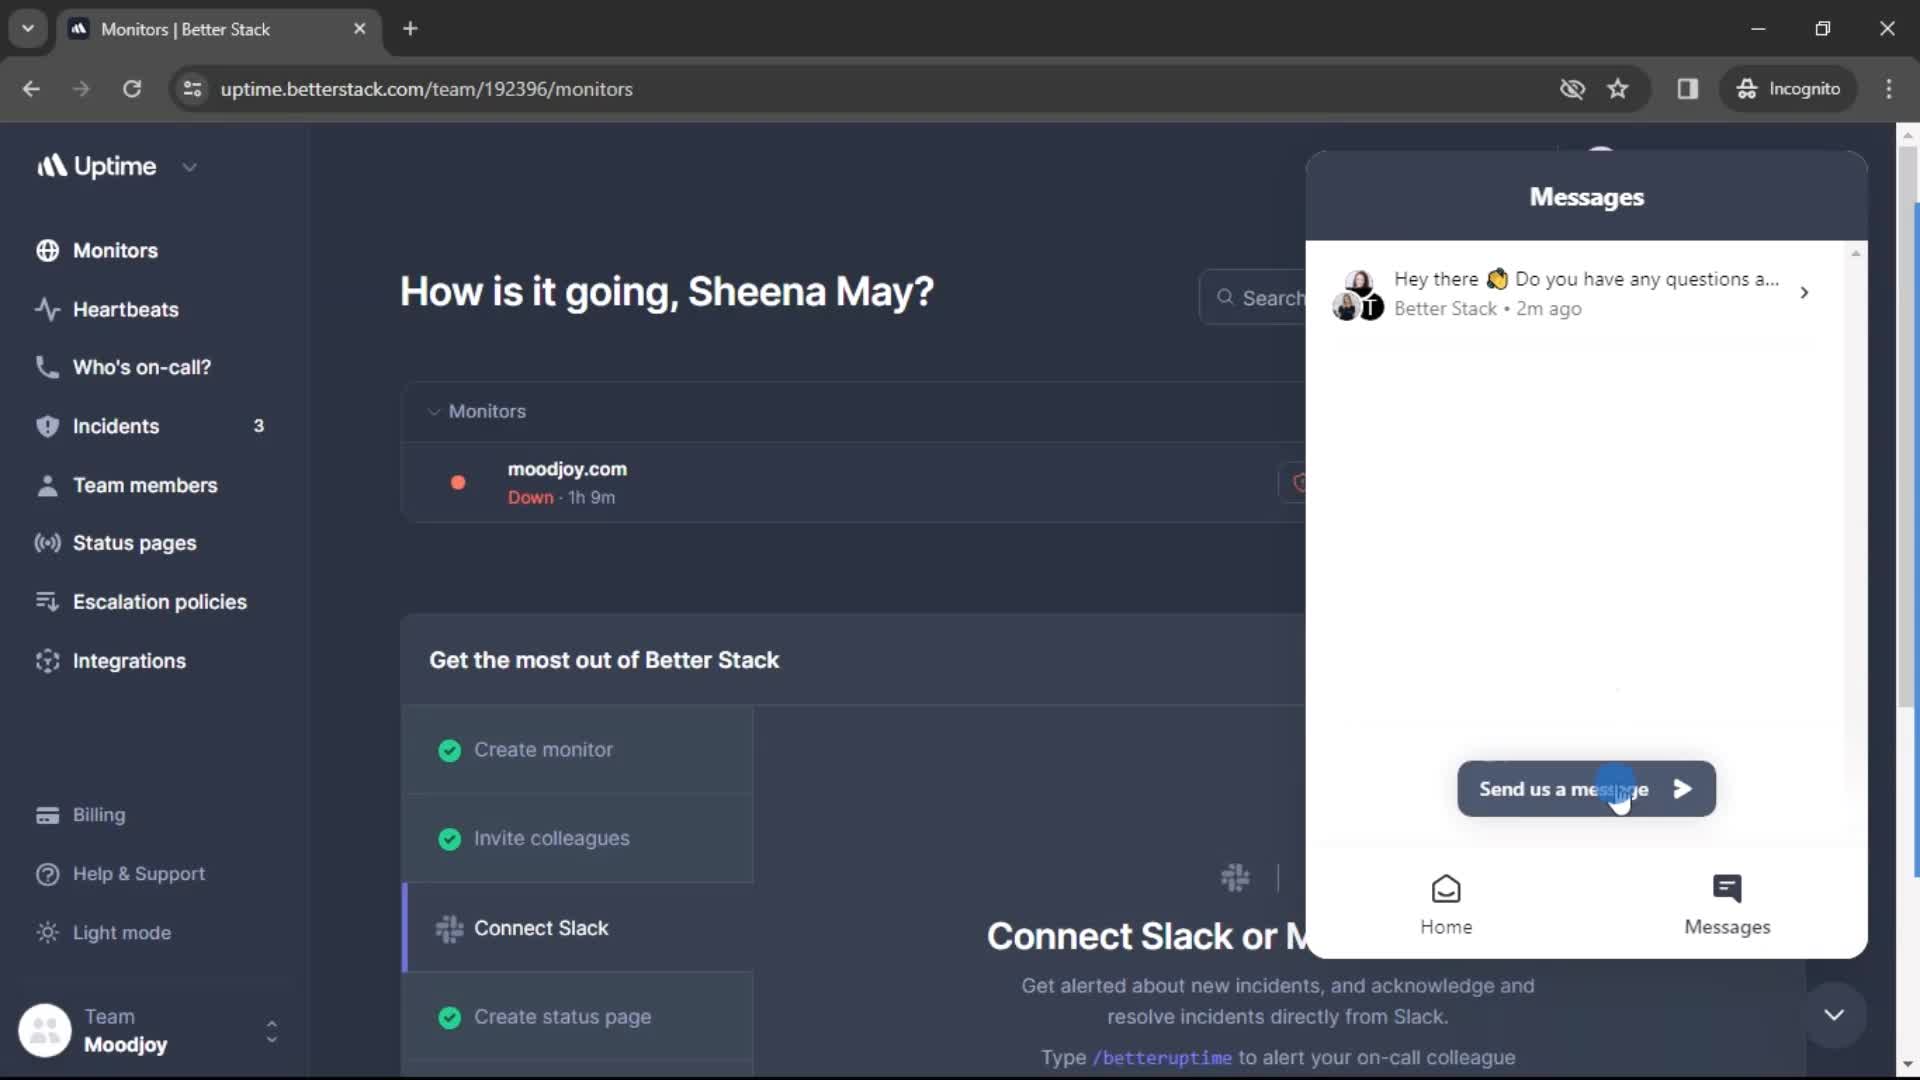Viewport: 1920px width, 1080px height.
Task: Click the red down status dot
Action: 458,482
